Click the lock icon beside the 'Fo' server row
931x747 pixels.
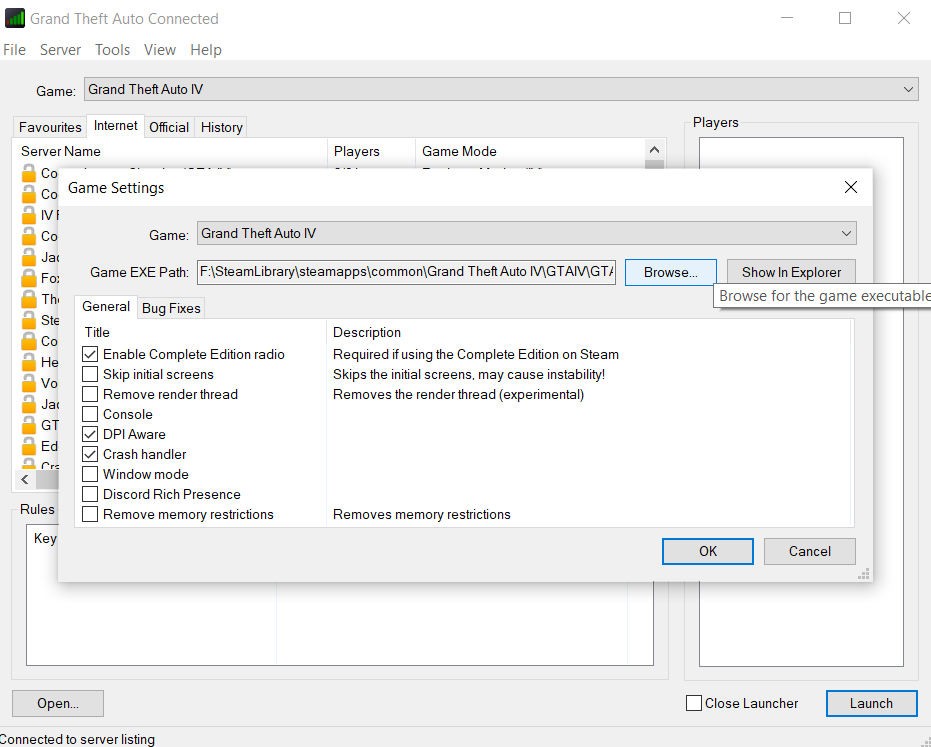[28, 278]
